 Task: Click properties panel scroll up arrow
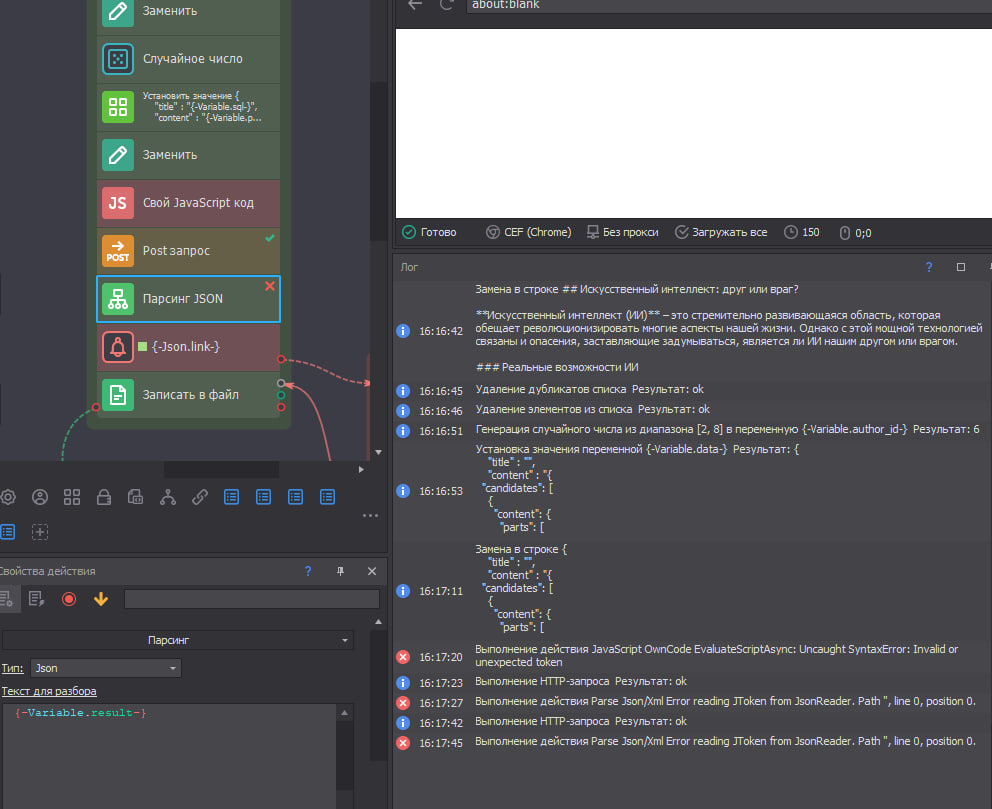click(378, 622)
